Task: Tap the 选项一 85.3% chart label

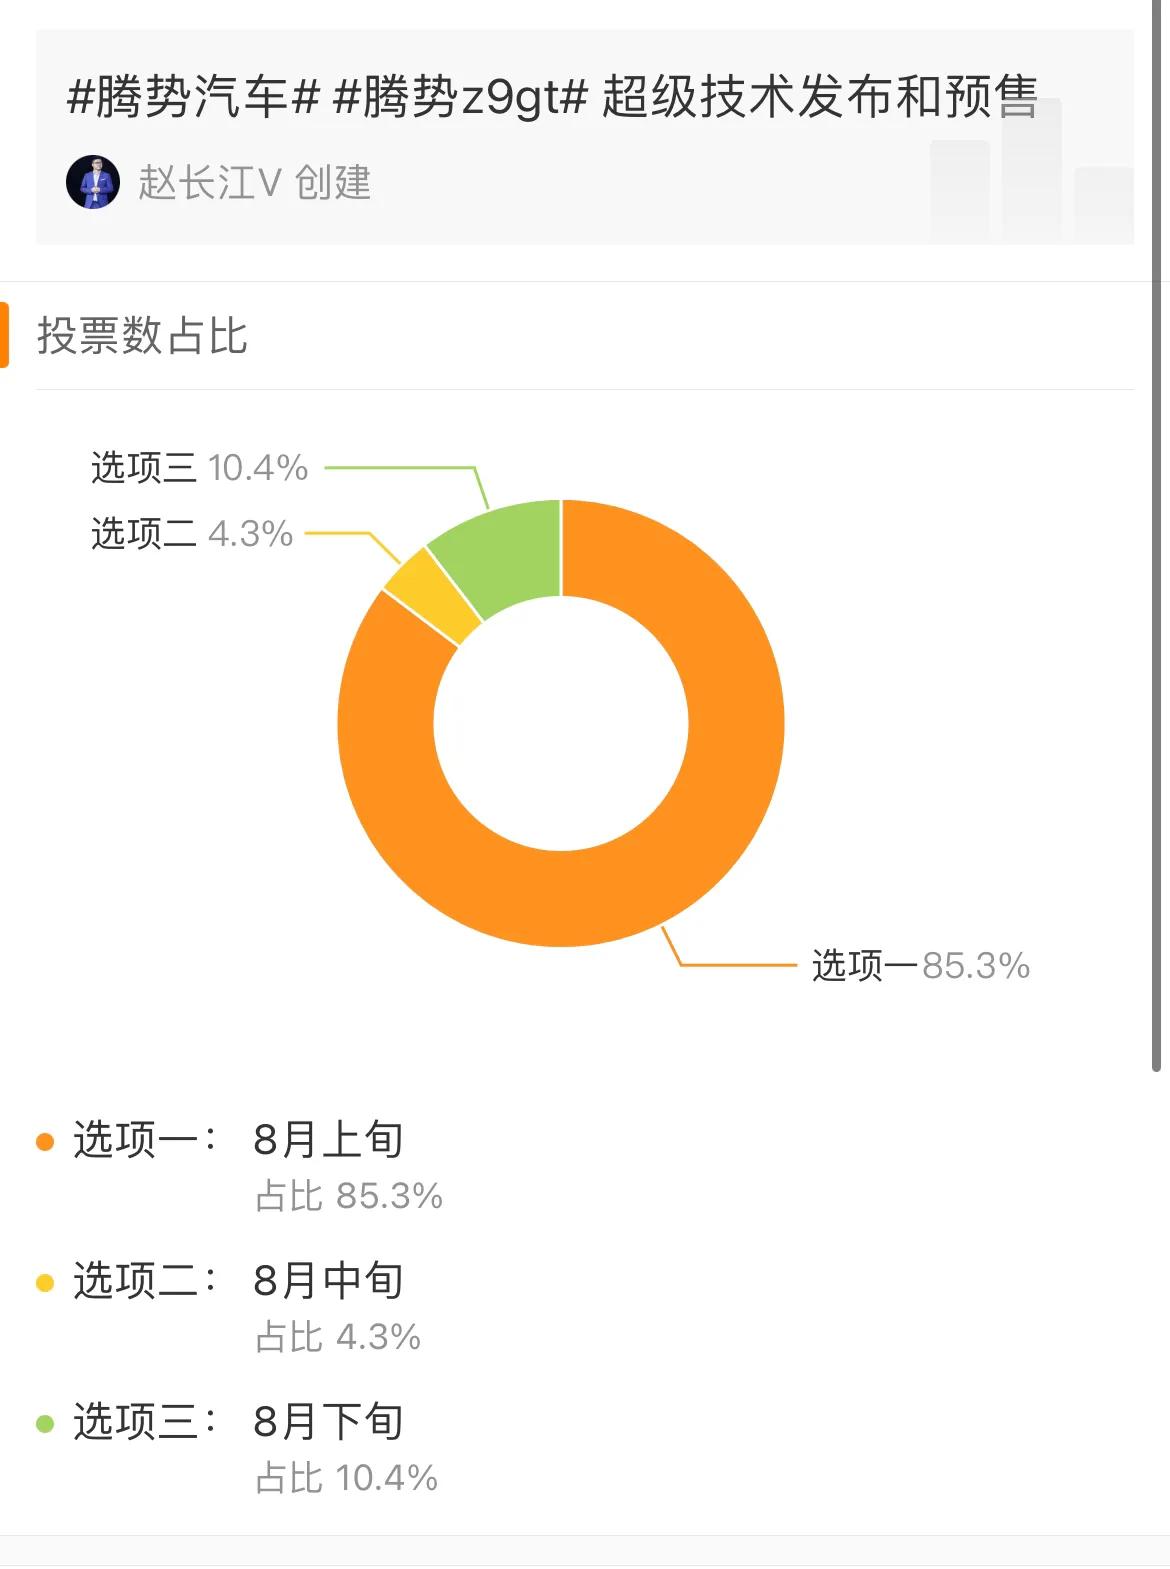Action: pos(920,966)
